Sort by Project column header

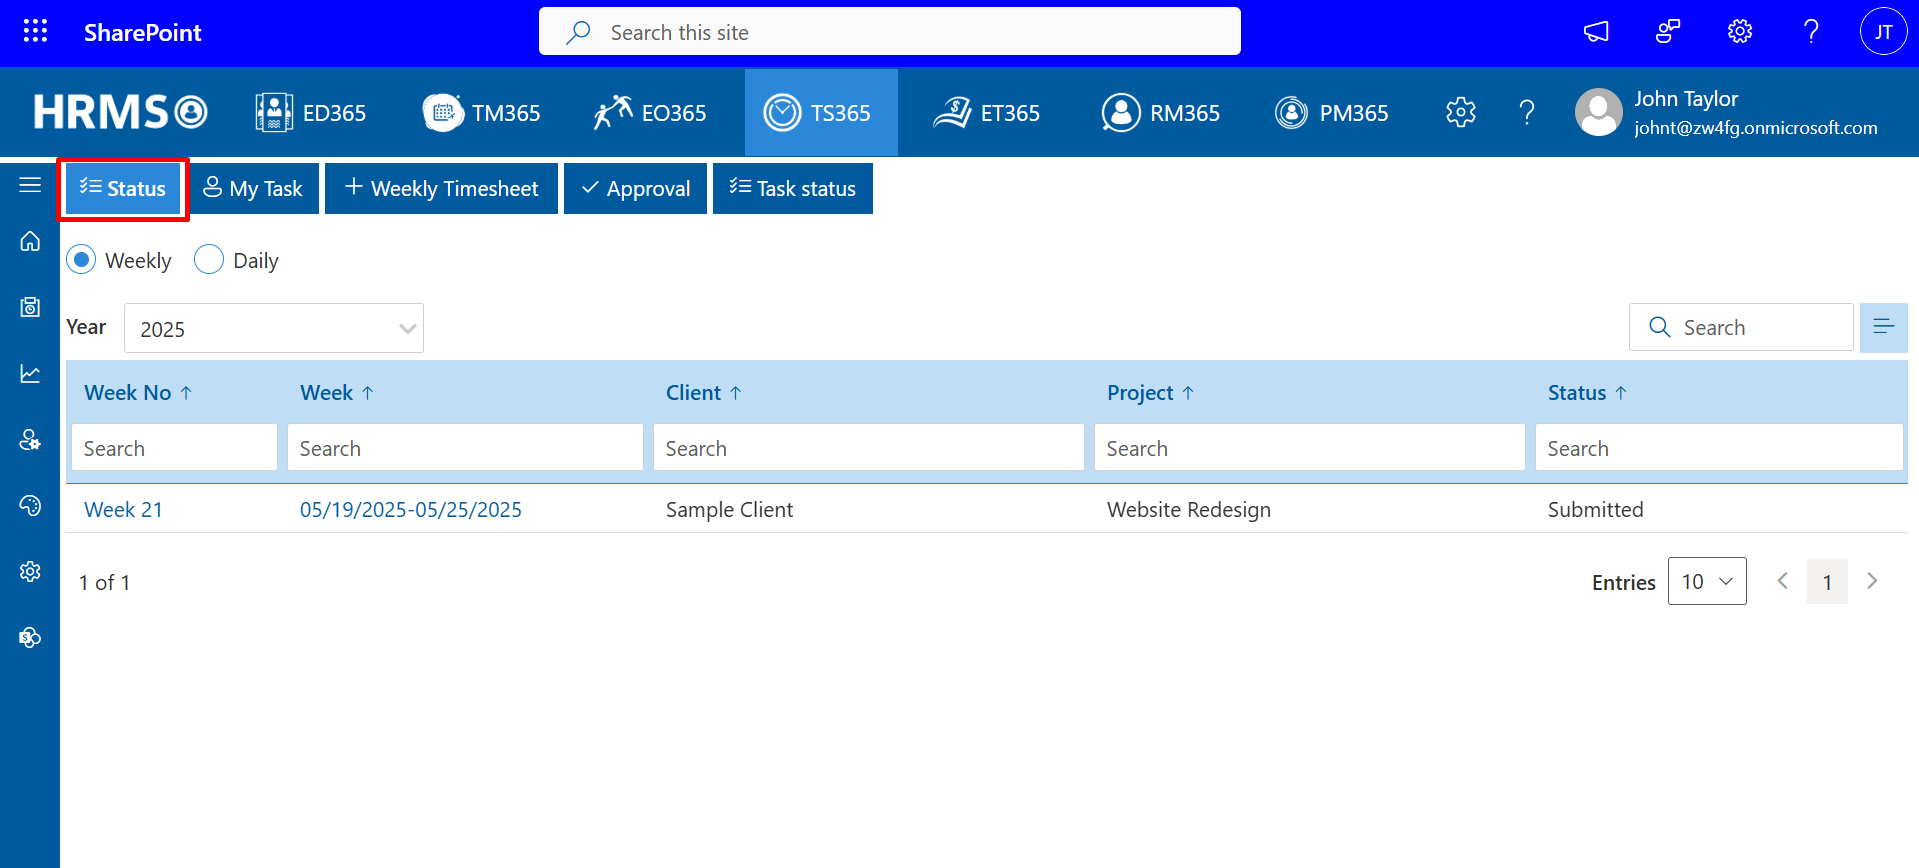tap(1151, 393)
